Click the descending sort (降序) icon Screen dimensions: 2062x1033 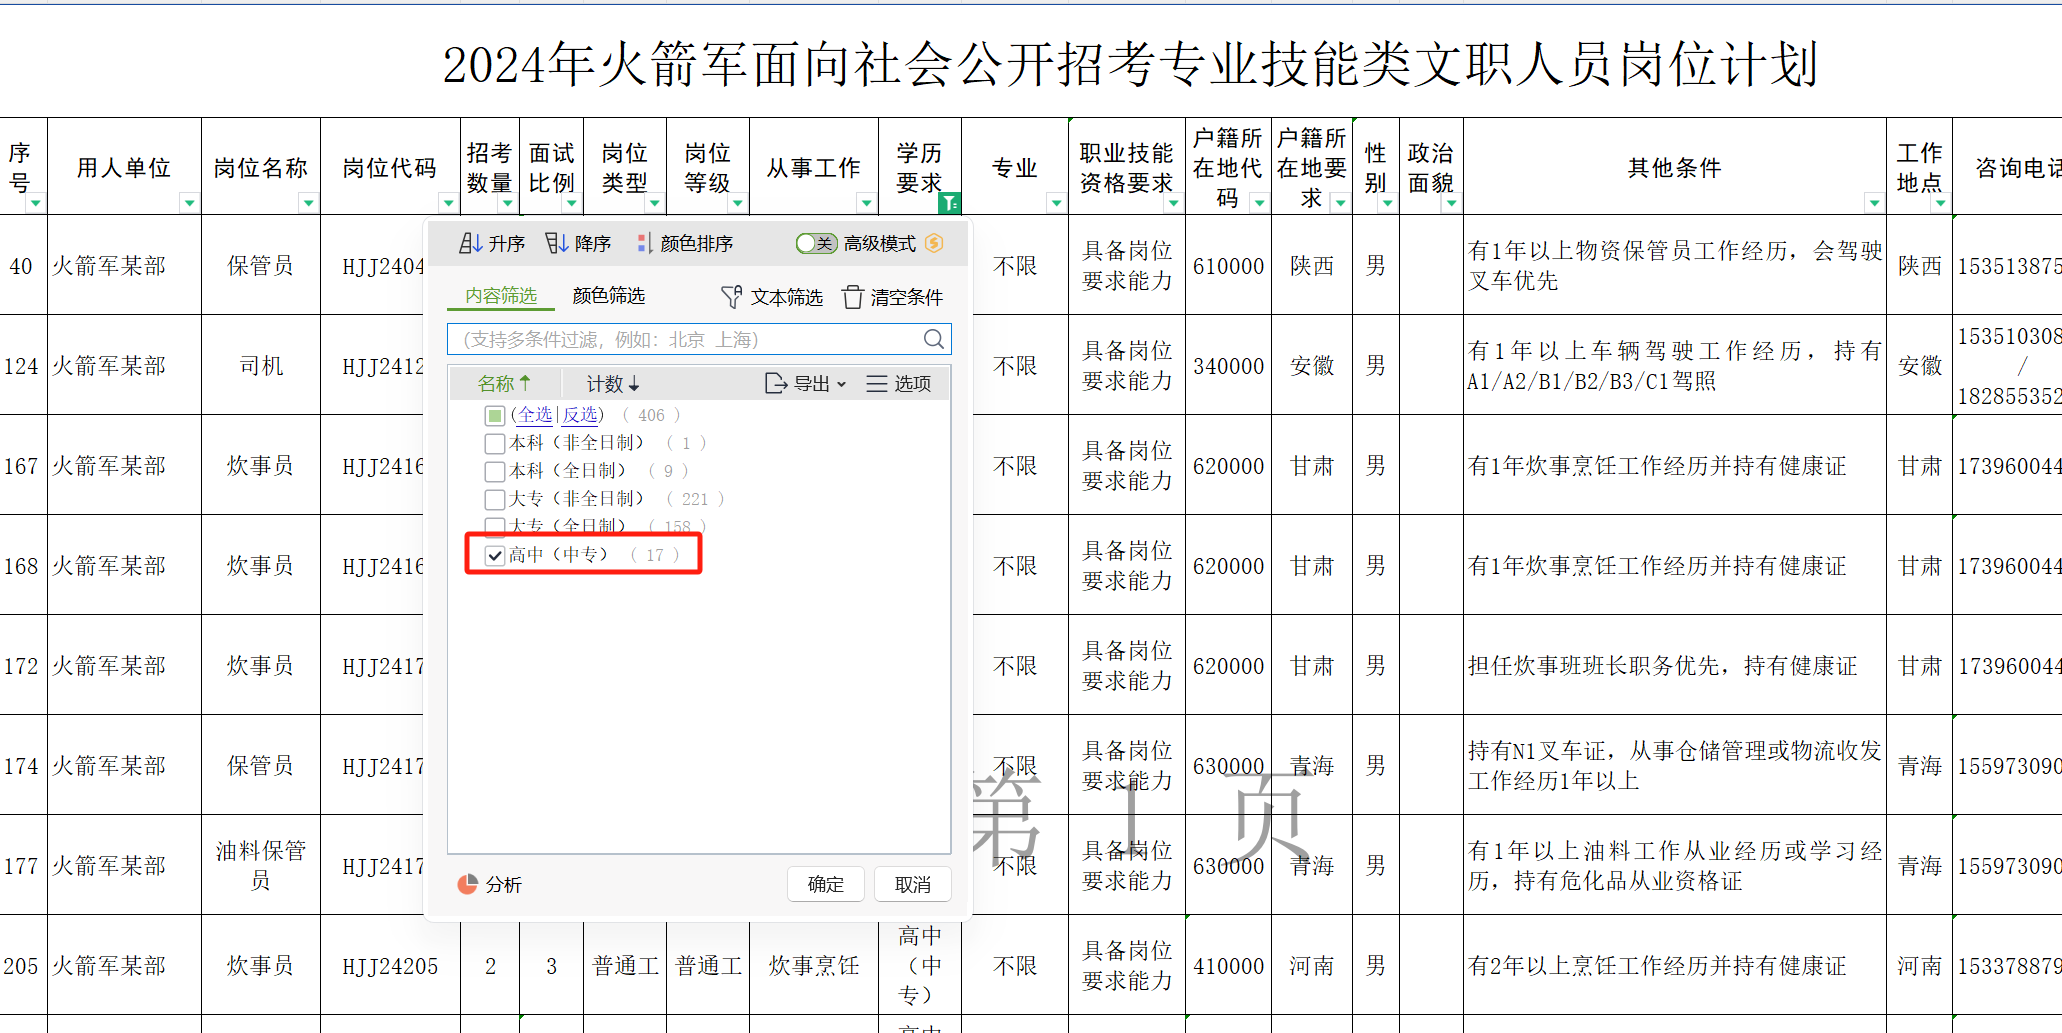point(556,243)
